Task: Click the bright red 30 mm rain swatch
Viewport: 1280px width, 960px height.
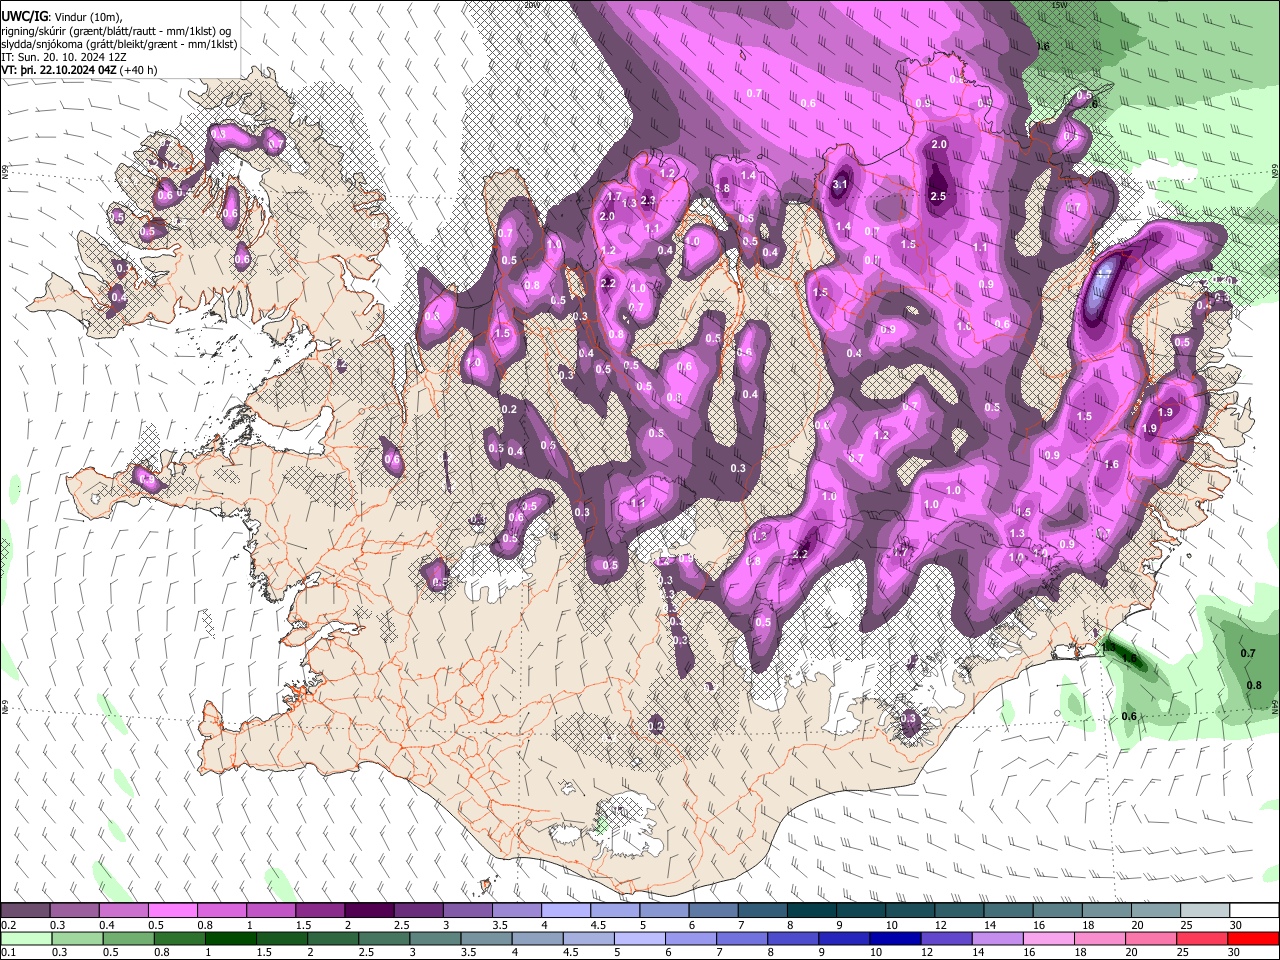Action: pyautogui.click(x=1254, y=938)
